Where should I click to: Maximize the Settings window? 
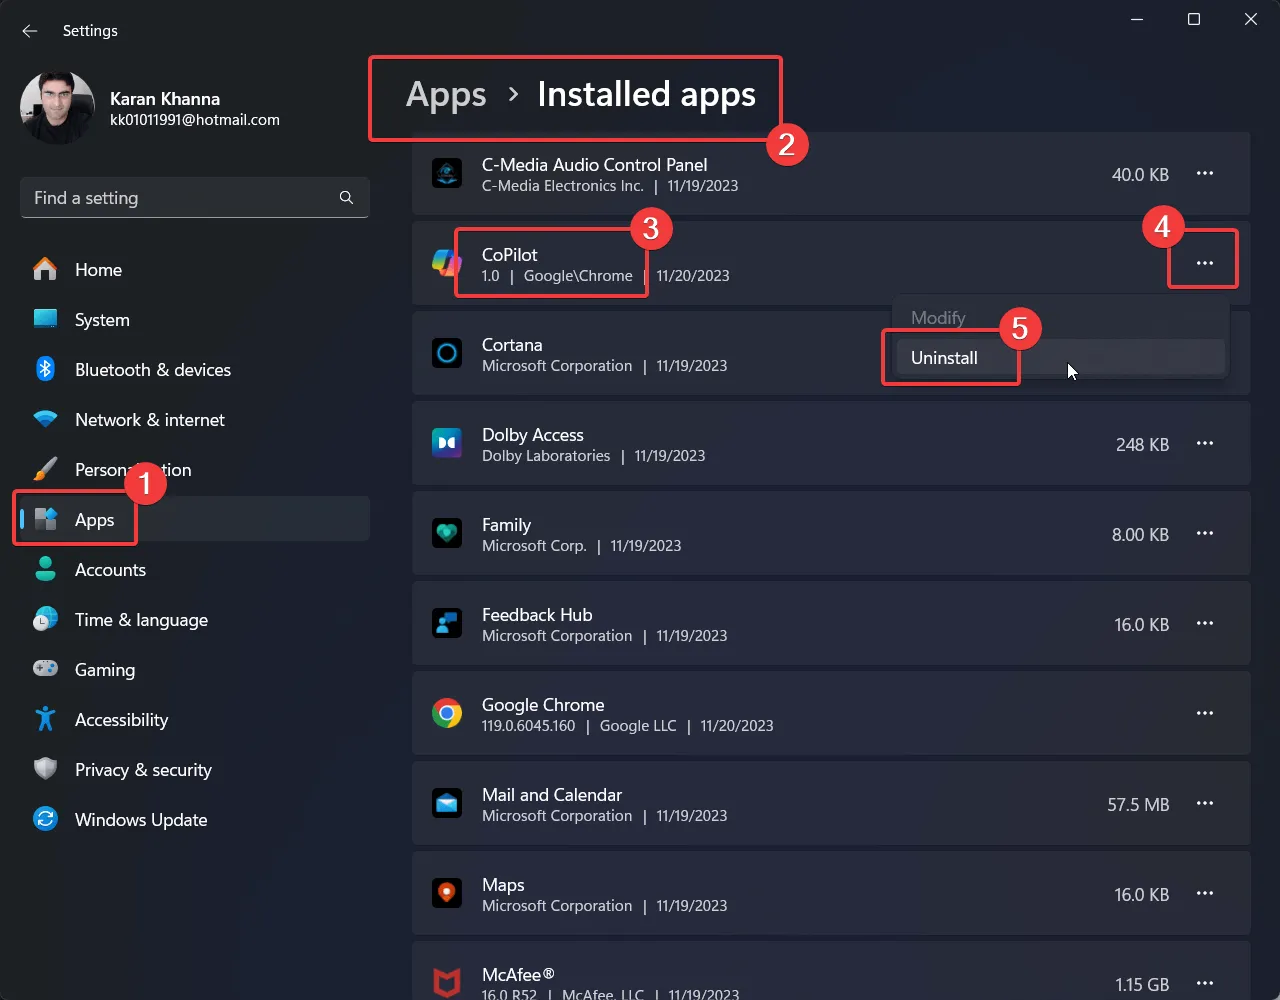tap(1194, 19)
